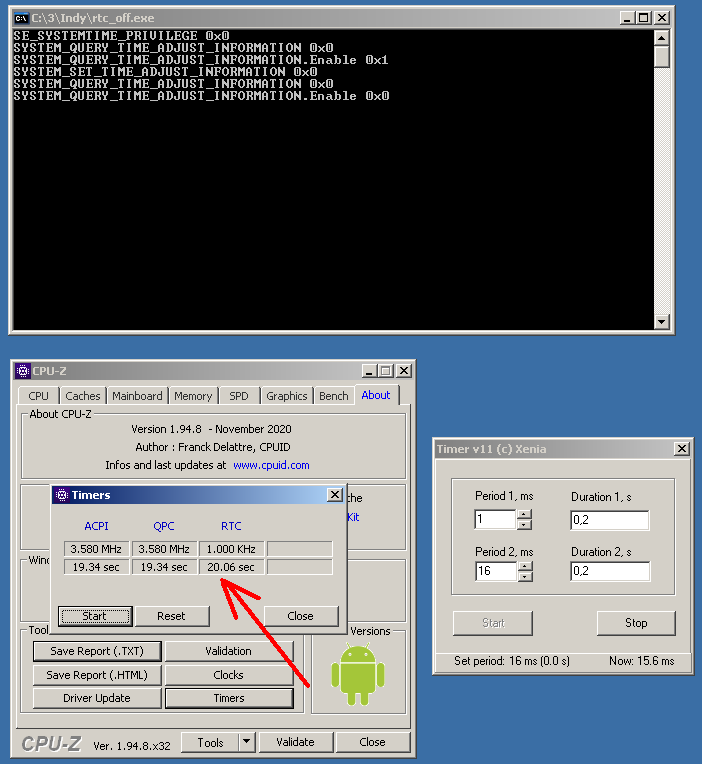Click the console window system icon
This screenshot has width=702, height=764.
[x=20, y=18]
